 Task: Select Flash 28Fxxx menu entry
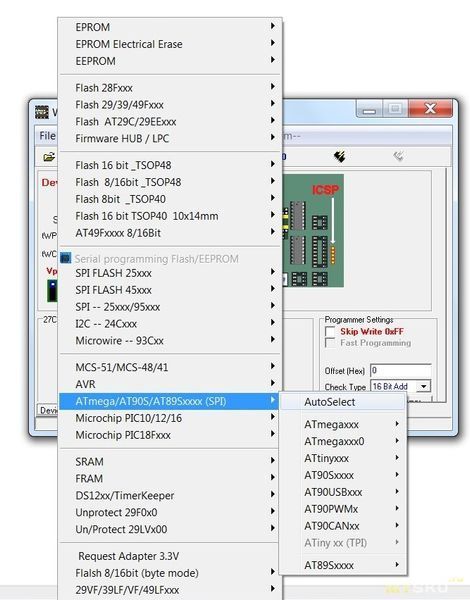[170, 88]
